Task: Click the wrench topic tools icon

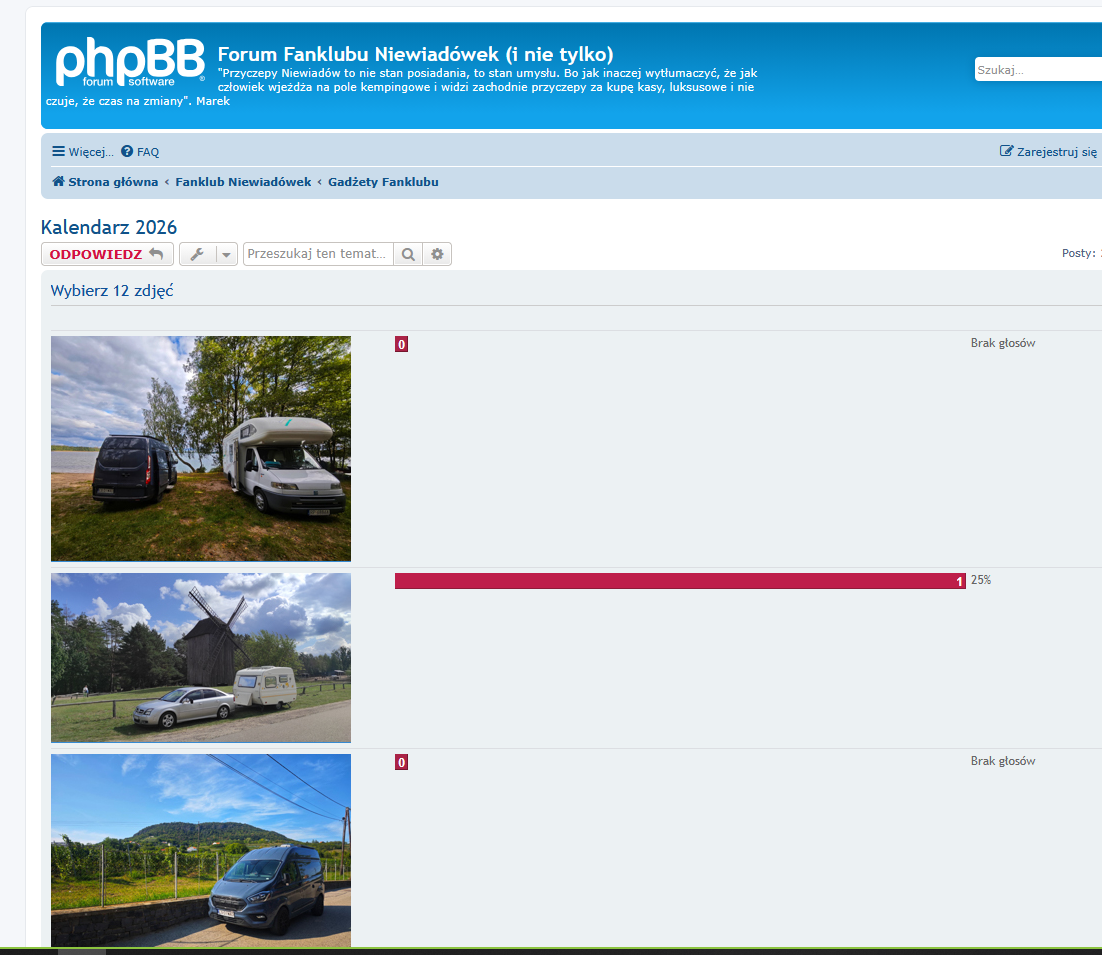Action: click(x=197, y=255)
